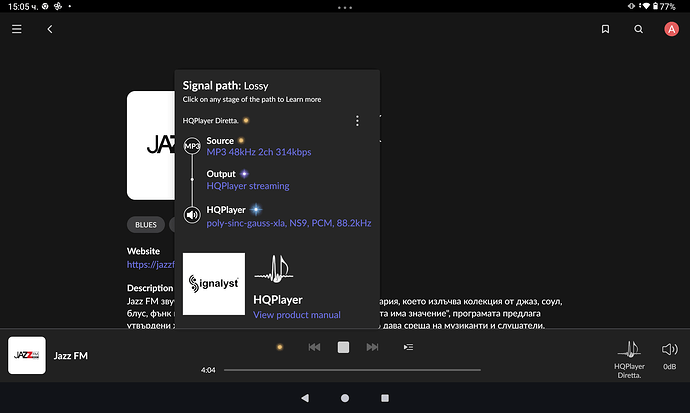Open the hamburger navigation menu
The height and width of the screenshot is (413, 690).
click(17, 29)
